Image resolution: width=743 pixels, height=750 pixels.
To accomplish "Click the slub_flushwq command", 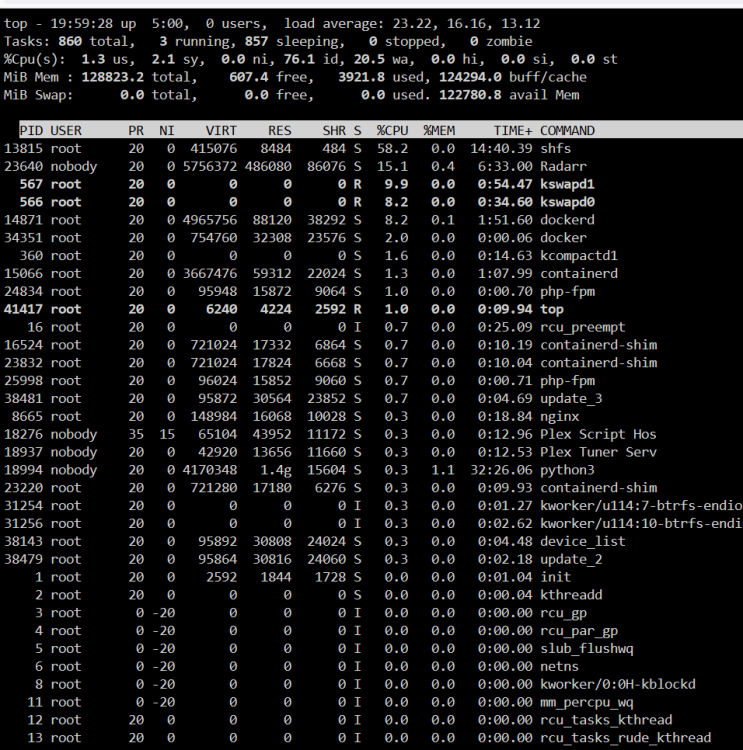I will [587, 649].
